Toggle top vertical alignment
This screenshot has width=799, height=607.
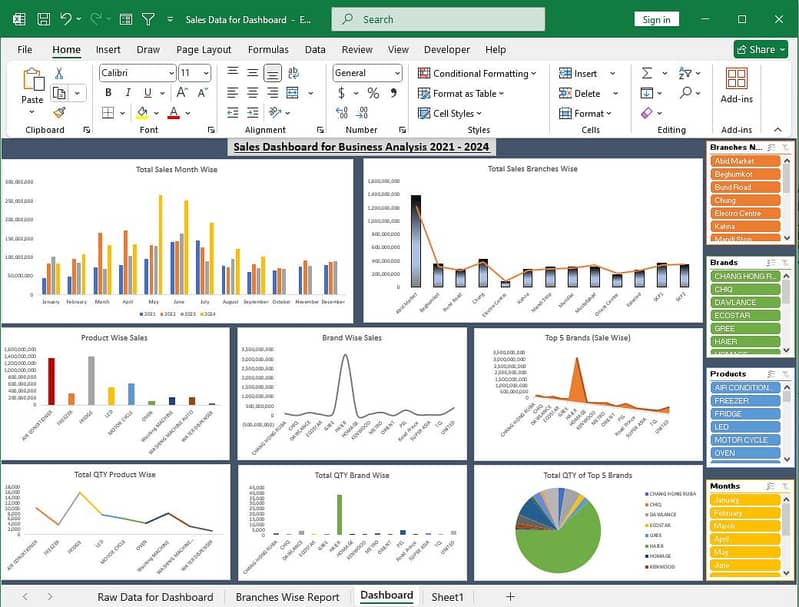233,73
